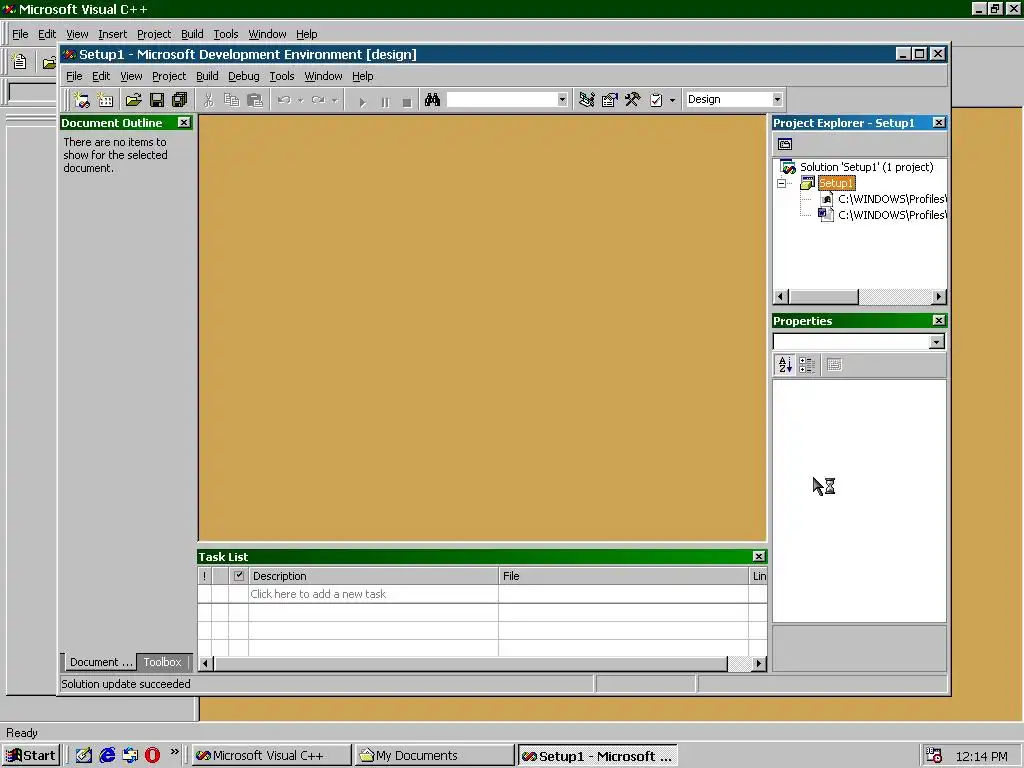Close the Task List panel

click(x=758, y=556)
